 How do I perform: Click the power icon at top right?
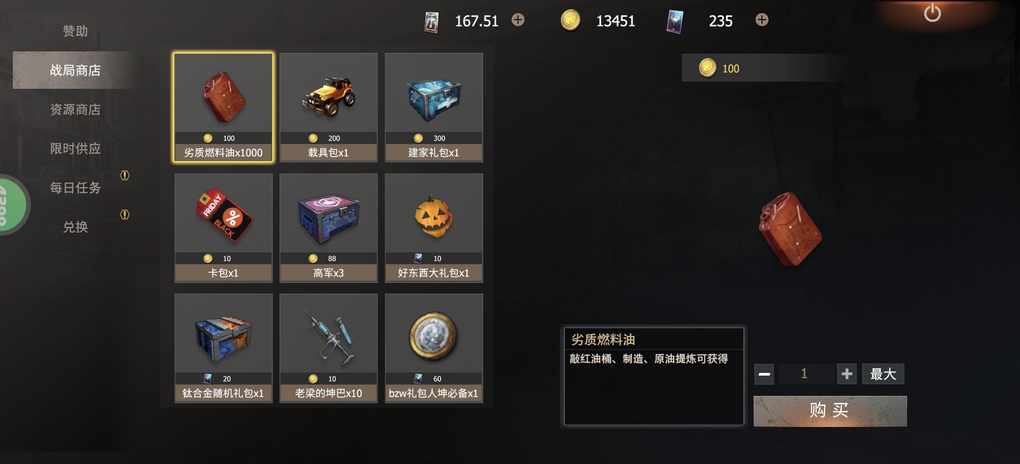pos(932,13)
